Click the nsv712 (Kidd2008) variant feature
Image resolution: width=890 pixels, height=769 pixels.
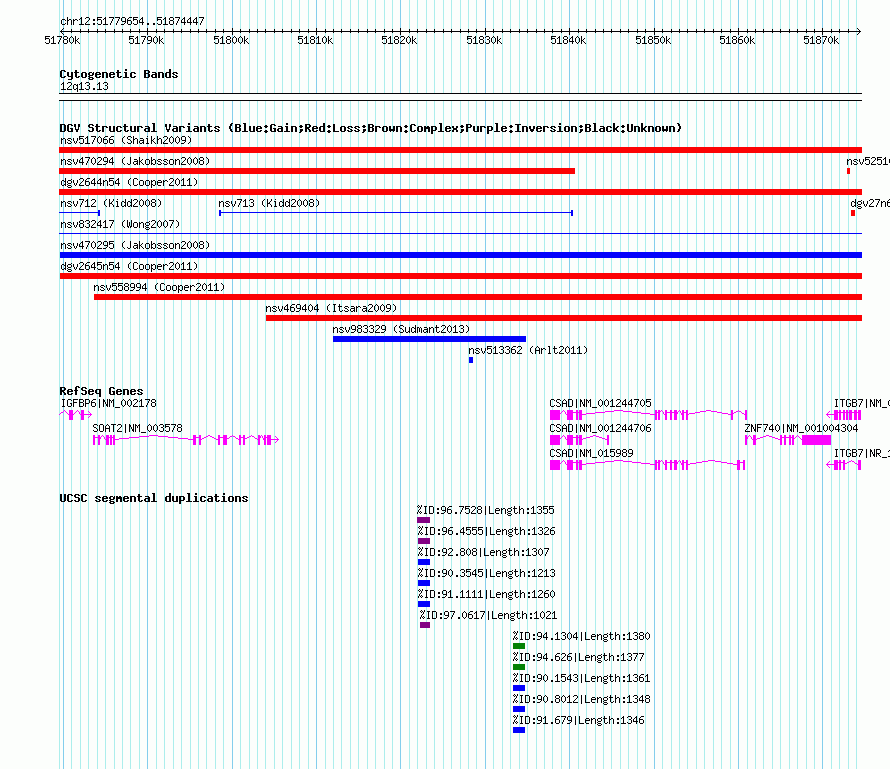point(79,213)
